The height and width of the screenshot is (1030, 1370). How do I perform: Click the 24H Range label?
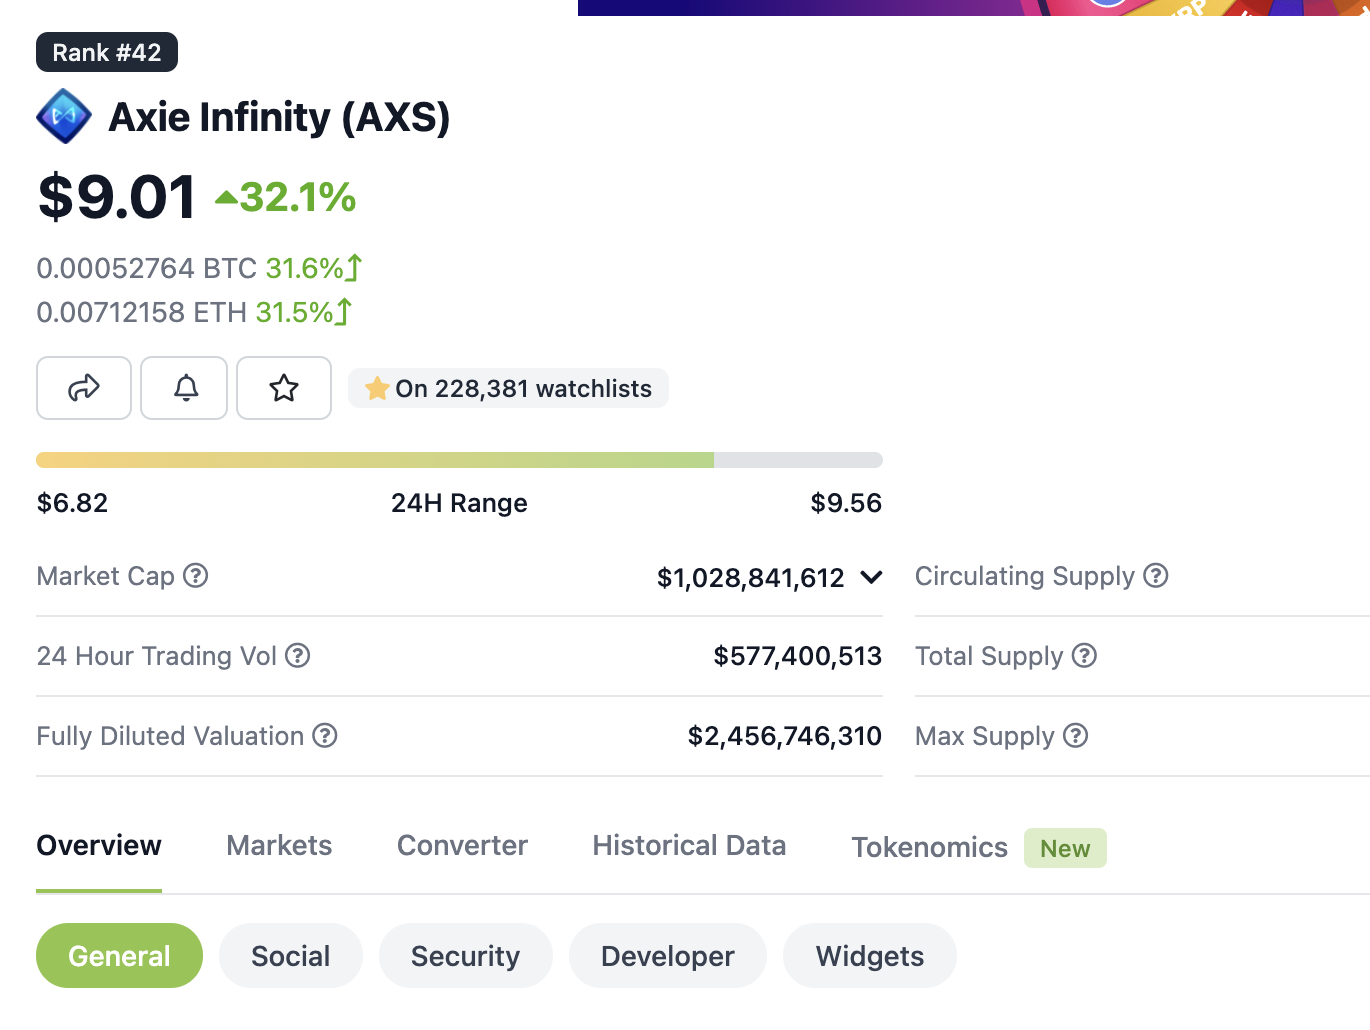(459, 503)
